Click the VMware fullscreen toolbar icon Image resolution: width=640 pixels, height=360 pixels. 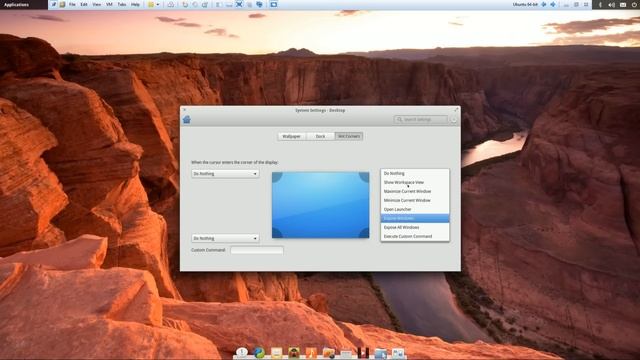coord(239,4)
